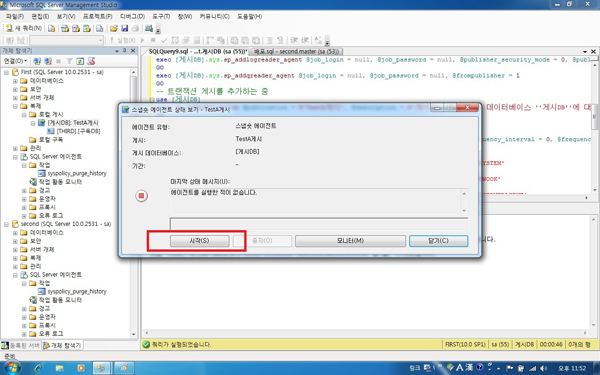Click the Disconnect icon in Object Explorer toolbar
600x375 pixels.
point(48,61)
